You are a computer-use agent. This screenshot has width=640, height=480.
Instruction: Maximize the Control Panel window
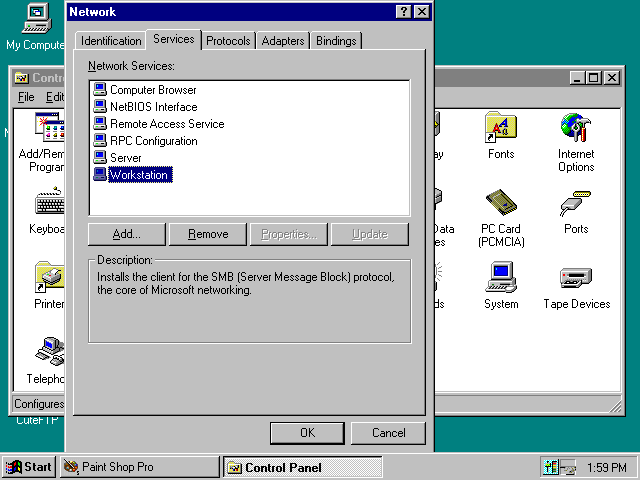(x=593, y=78)
